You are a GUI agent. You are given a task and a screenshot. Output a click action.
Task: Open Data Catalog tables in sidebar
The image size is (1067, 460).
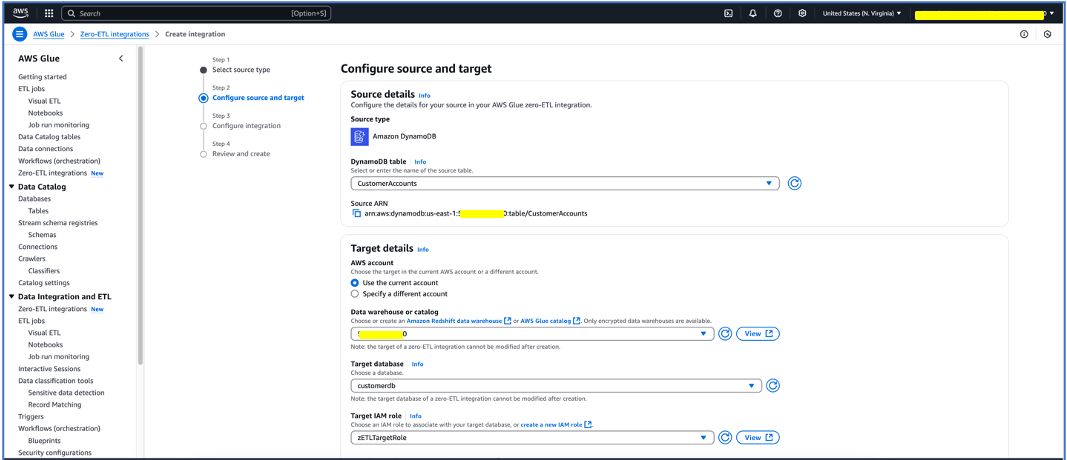(x=49, y=137)
